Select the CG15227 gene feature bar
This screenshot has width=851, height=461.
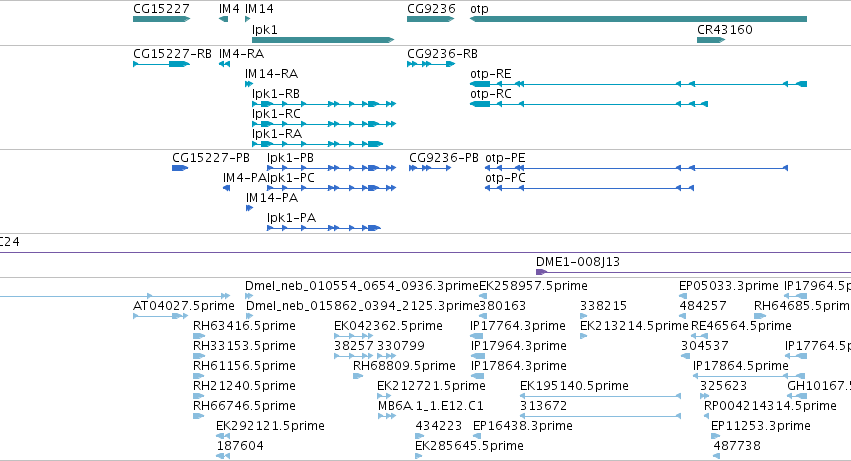pos(161,19)
